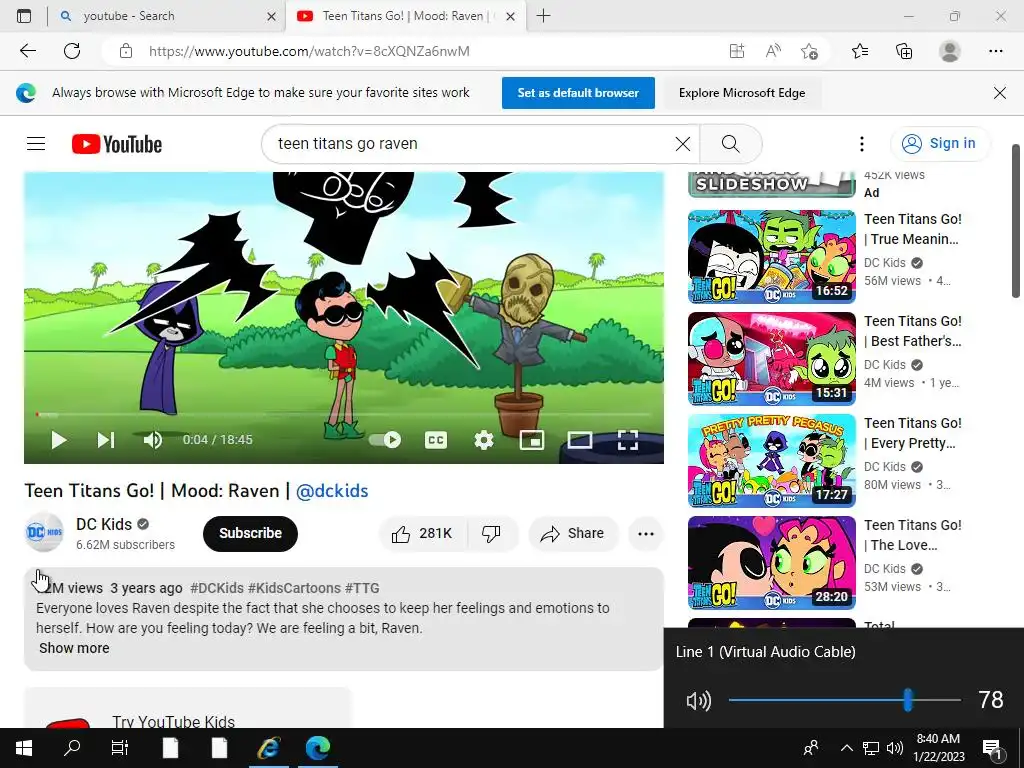Select the Teen Titans Go! browser tab

coord(405,16)
